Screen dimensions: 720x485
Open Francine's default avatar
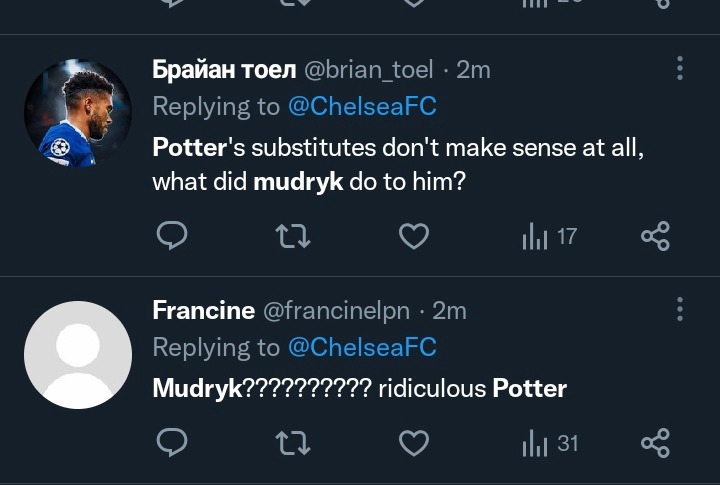tap(78, 355)
